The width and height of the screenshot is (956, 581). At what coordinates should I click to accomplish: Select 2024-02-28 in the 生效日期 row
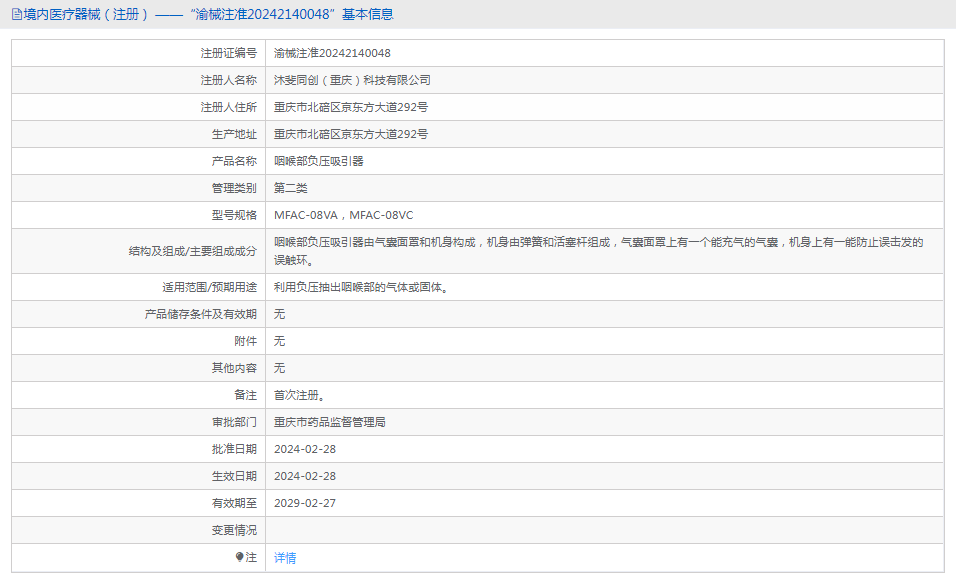coord(305,476)
